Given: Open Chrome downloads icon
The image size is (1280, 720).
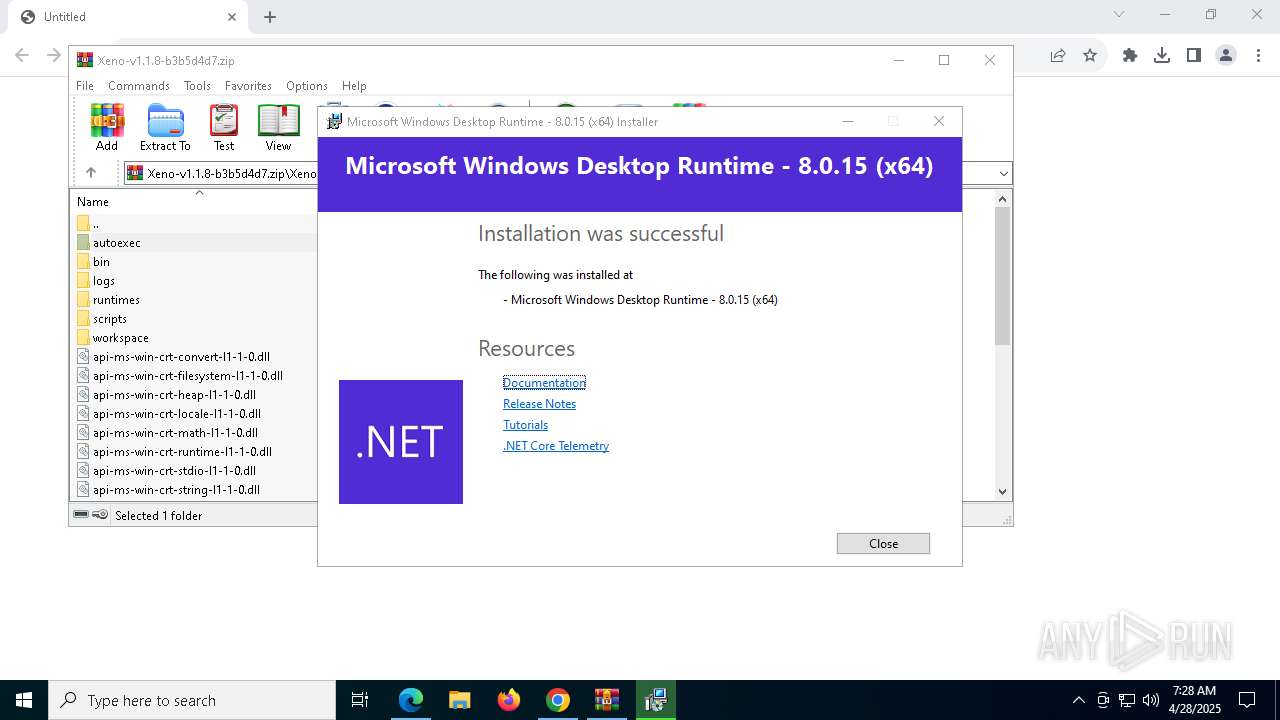Looking at the screenshot, I should pyautogui.click(x=1162, y=56).
